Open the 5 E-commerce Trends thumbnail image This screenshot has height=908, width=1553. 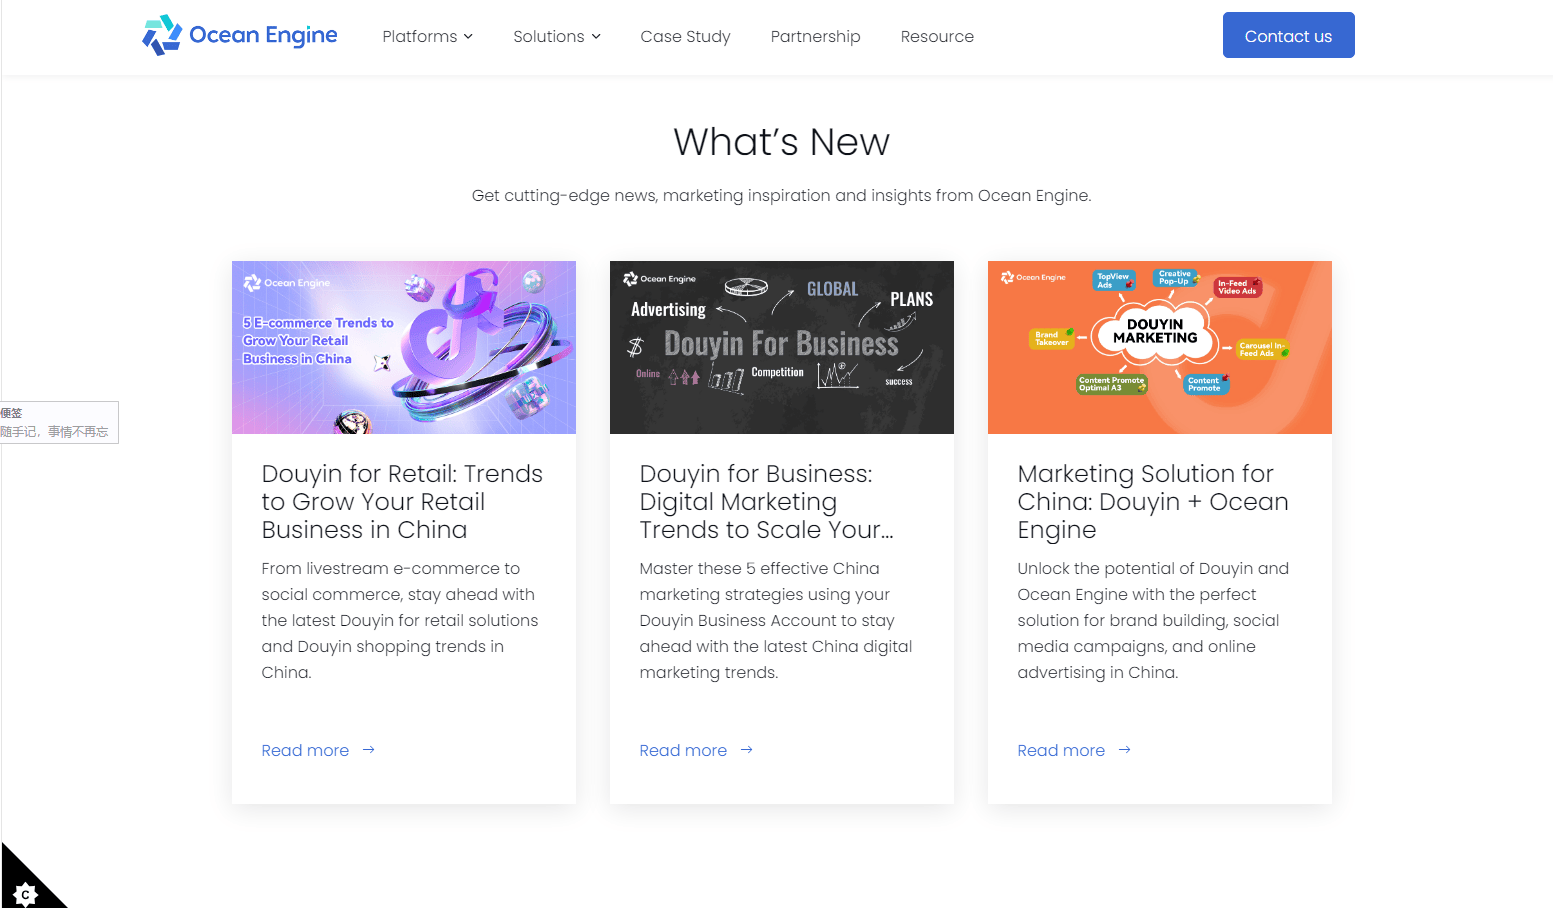pyautogui.click(x=404, y=347)
